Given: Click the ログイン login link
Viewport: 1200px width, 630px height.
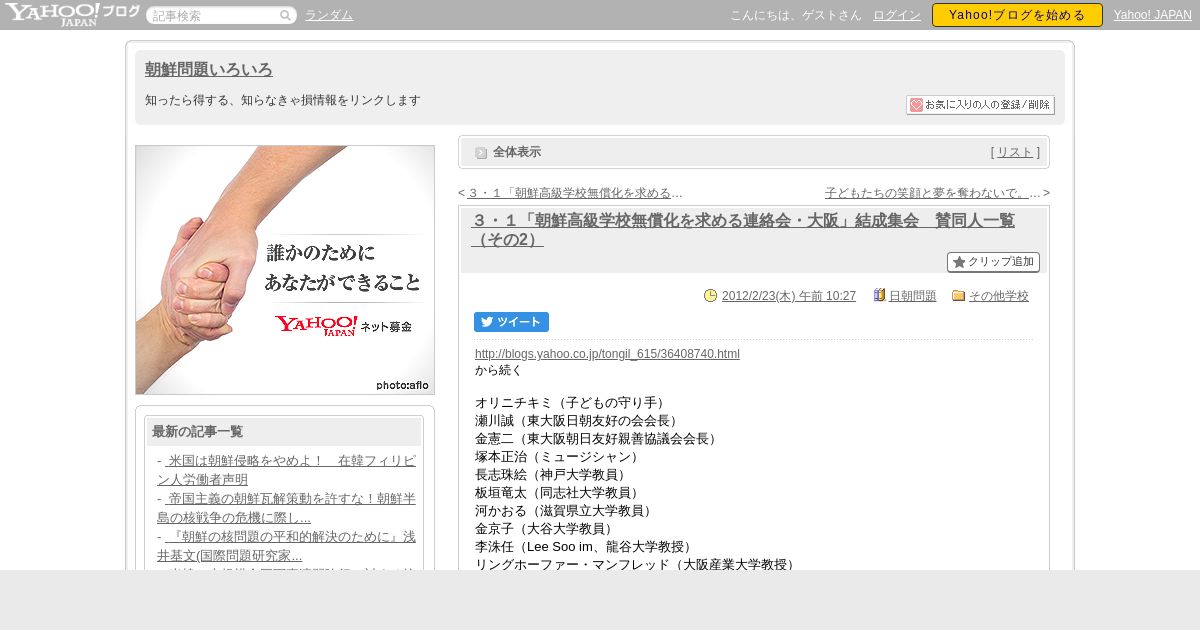Looking at the screenshot, I should coord(897,15).
